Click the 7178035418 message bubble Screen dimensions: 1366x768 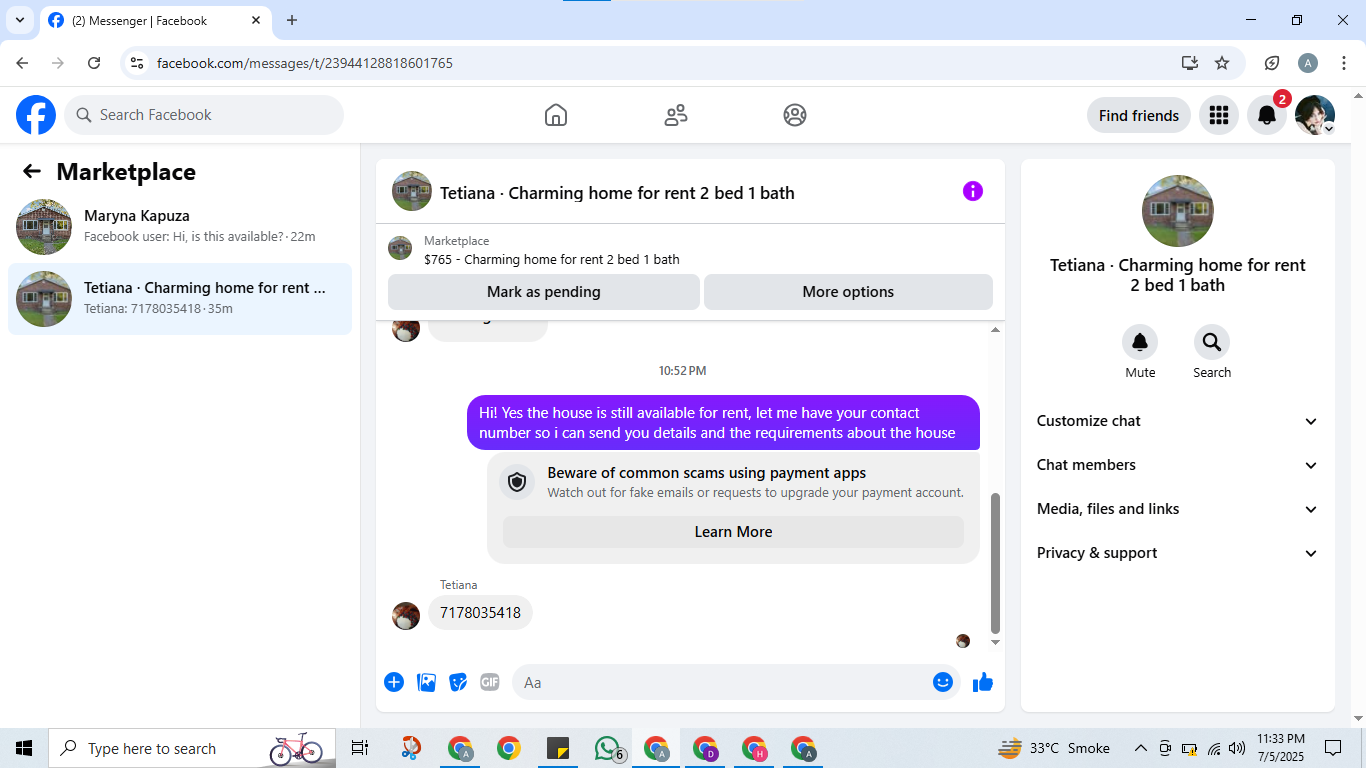point(480,613)
